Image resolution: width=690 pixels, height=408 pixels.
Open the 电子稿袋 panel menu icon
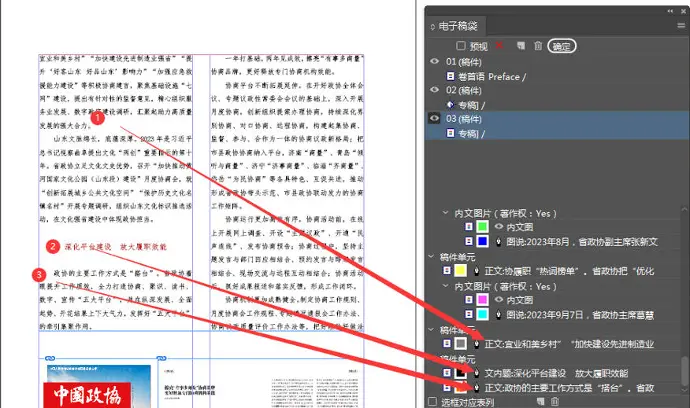[x=679, y=26]
